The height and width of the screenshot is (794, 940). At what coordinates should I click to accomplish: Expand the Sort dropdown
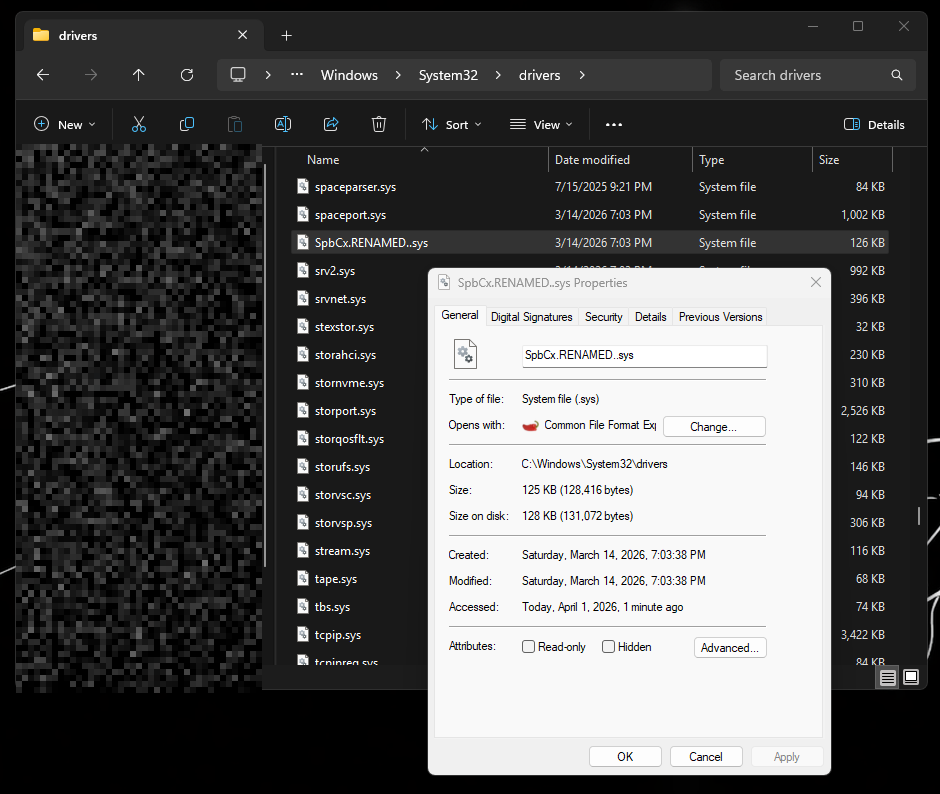[x=451, y=124]
